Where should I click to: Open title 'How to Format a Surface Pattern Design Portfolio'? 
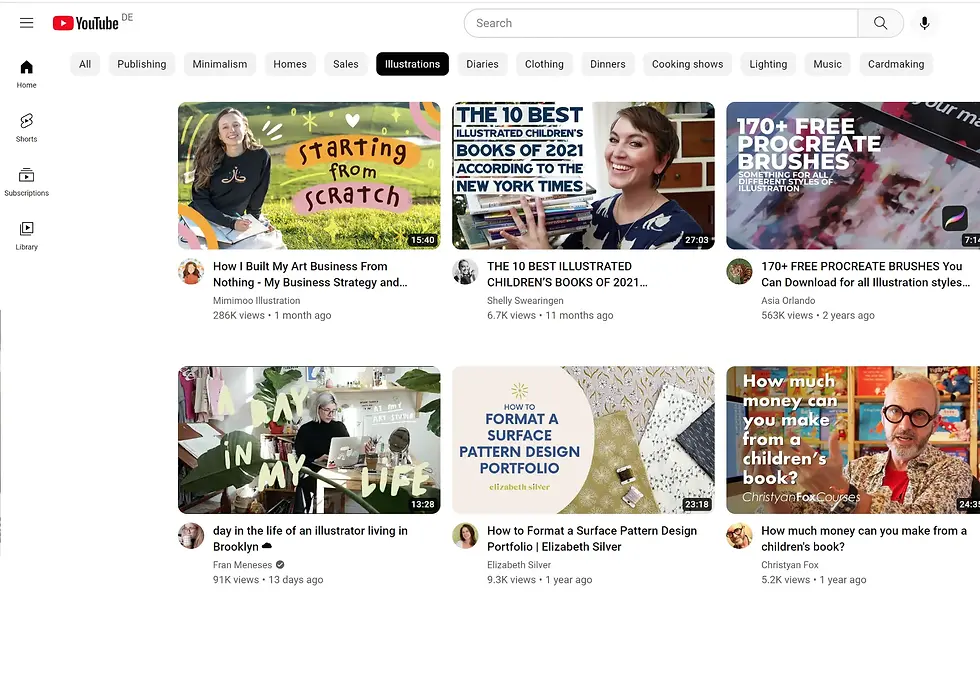592,539
